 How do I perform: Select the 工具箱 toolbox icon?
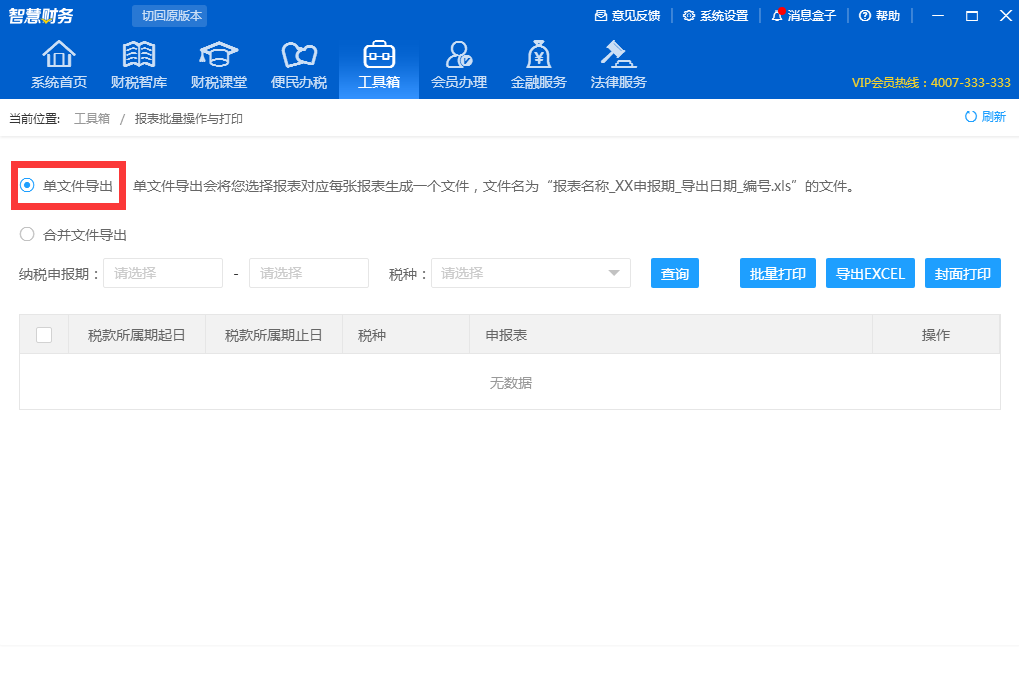pos(378,62)
